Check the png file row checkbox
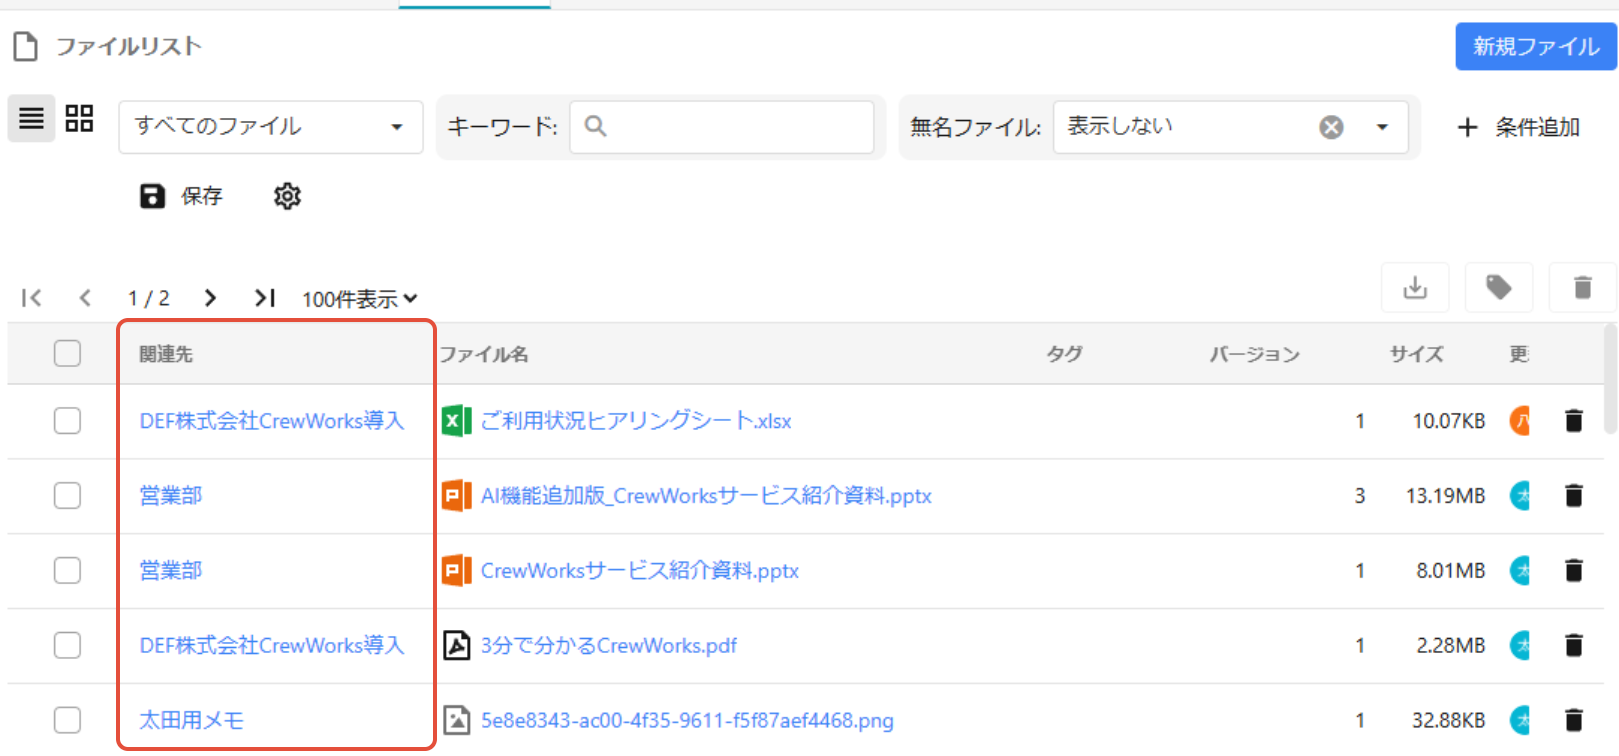 pos(67,720)
